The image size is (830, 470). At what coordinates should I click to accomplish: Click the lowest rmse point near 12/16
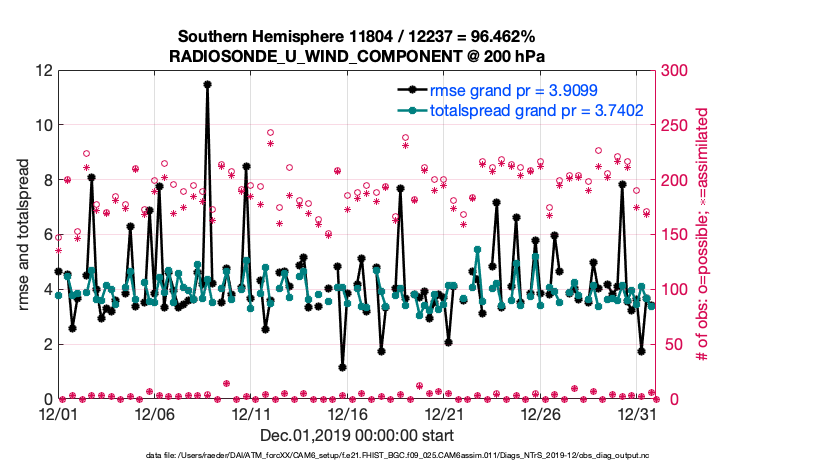pyautogui.click(x=342, y=367)
